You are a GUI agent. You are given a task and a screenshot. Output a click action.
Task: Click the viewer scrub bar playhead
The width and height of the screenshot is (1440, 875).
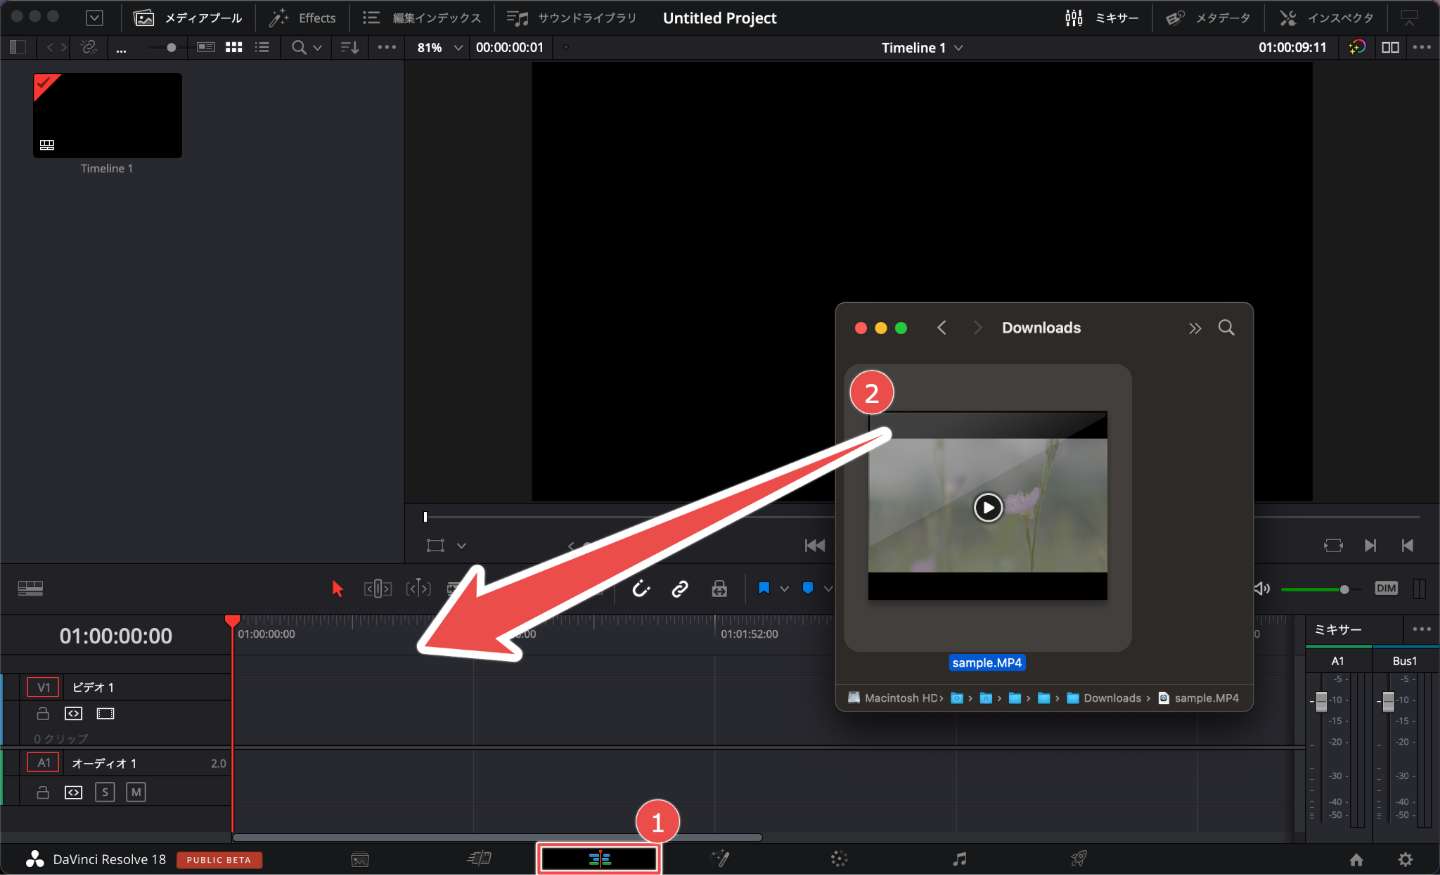425,517
